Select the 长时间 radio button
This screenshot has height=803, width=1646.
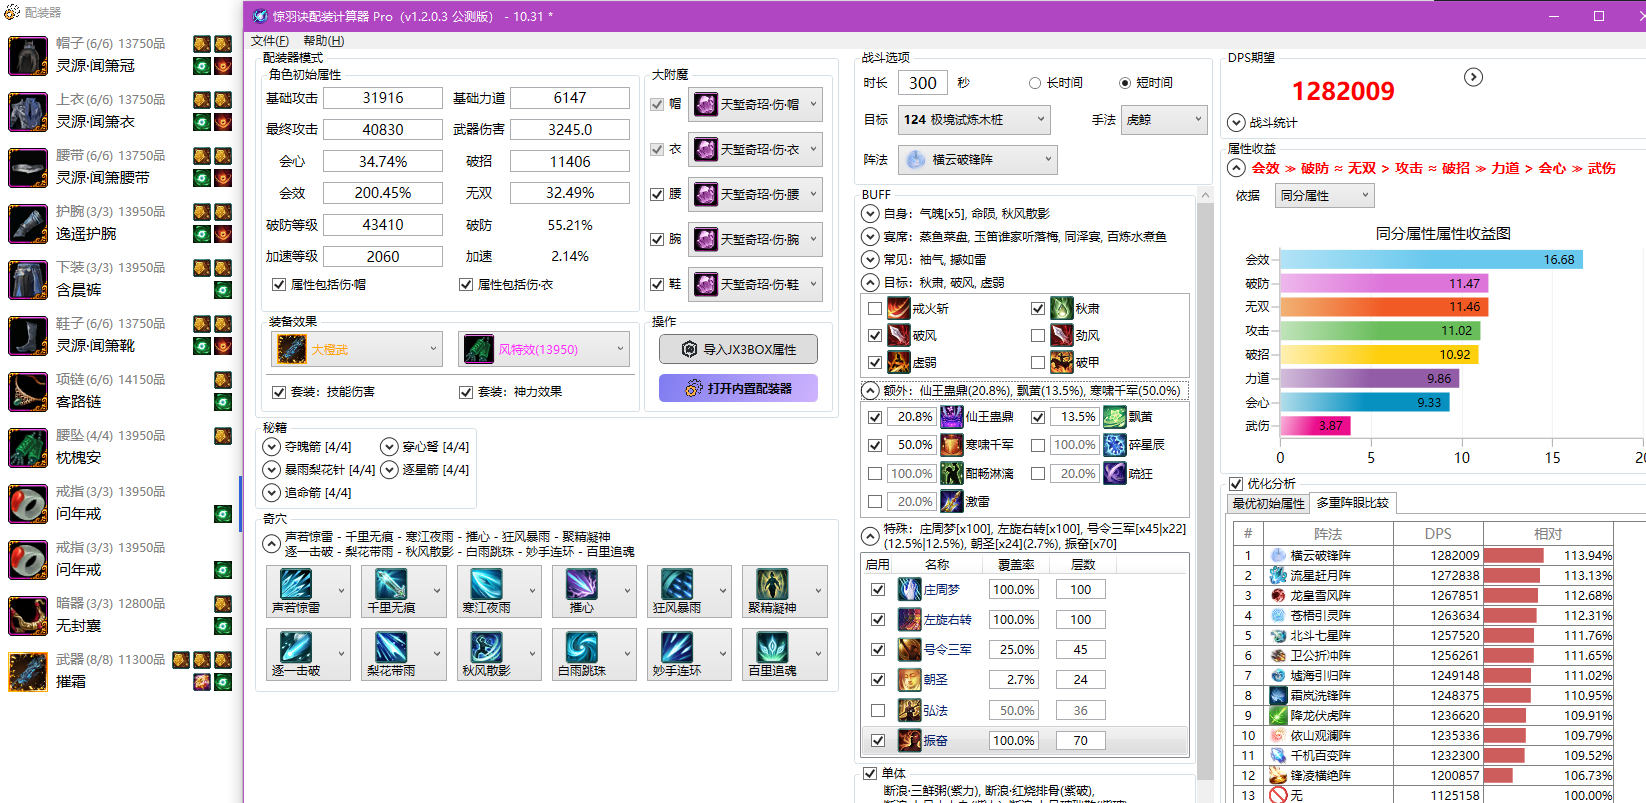pyautogui.click(x=1035, y=83)
